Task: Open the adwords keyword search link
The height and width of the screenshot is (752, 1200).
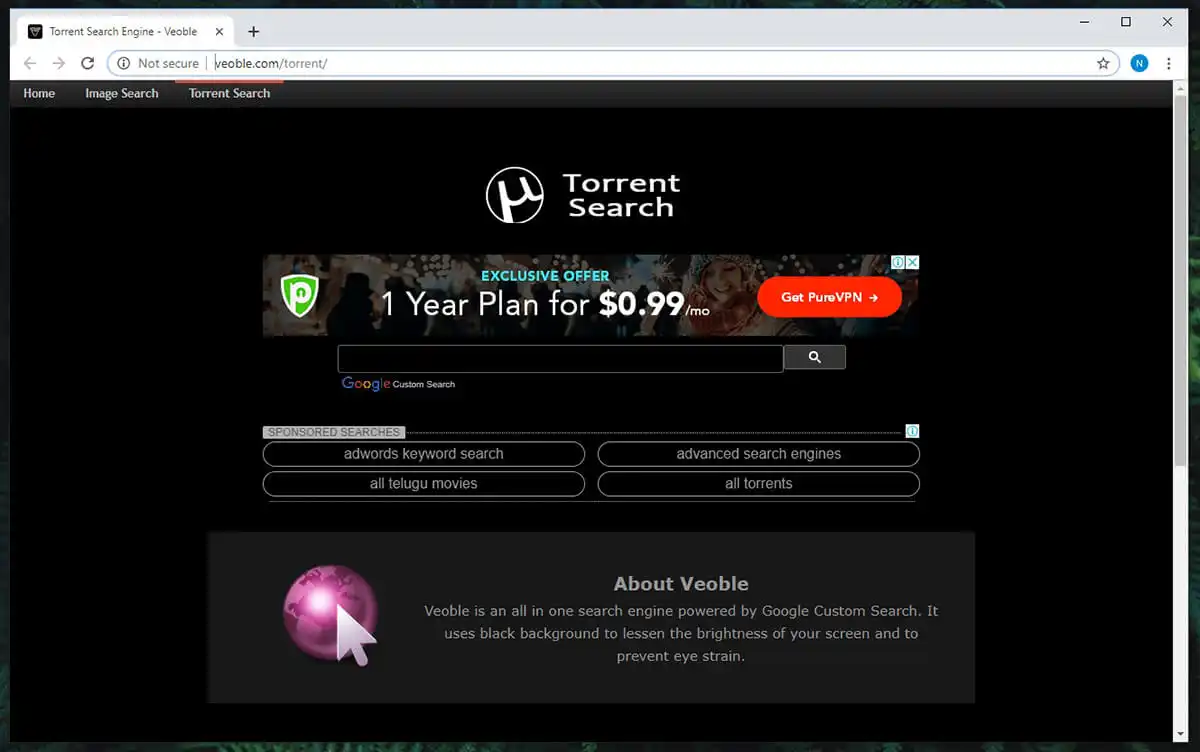Action: (423, 454)
